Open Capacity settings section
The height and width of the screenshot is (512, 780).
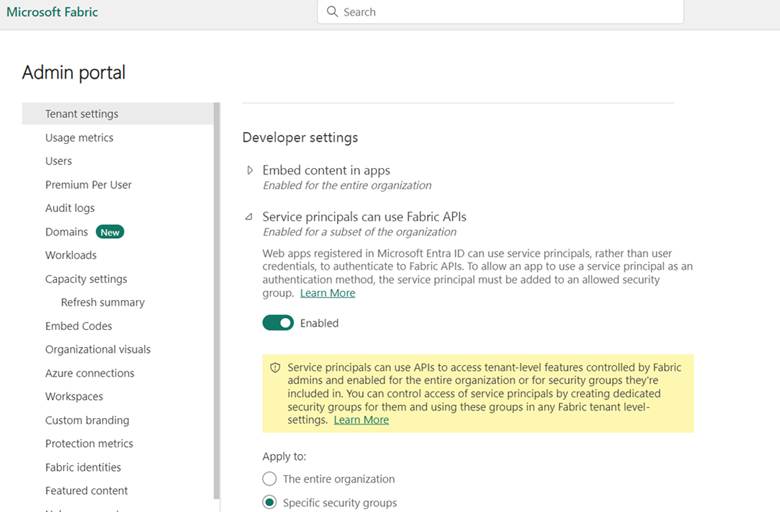[x=86, y=279]
